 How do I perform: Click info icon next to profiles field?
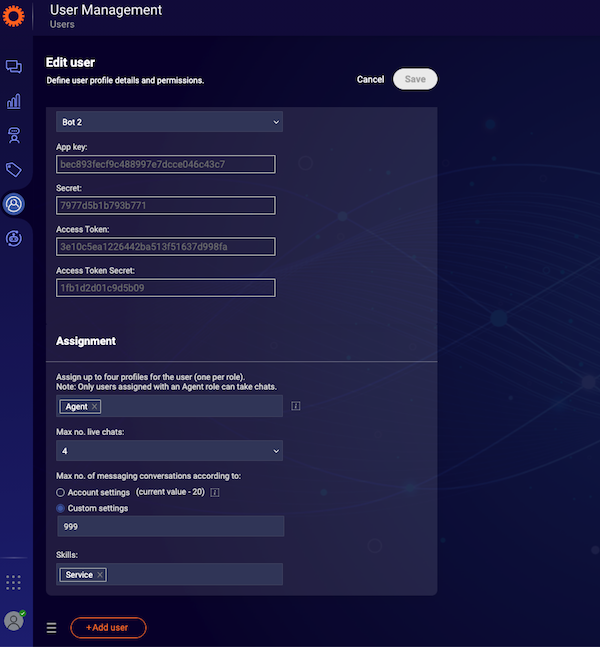pos(296,406)
